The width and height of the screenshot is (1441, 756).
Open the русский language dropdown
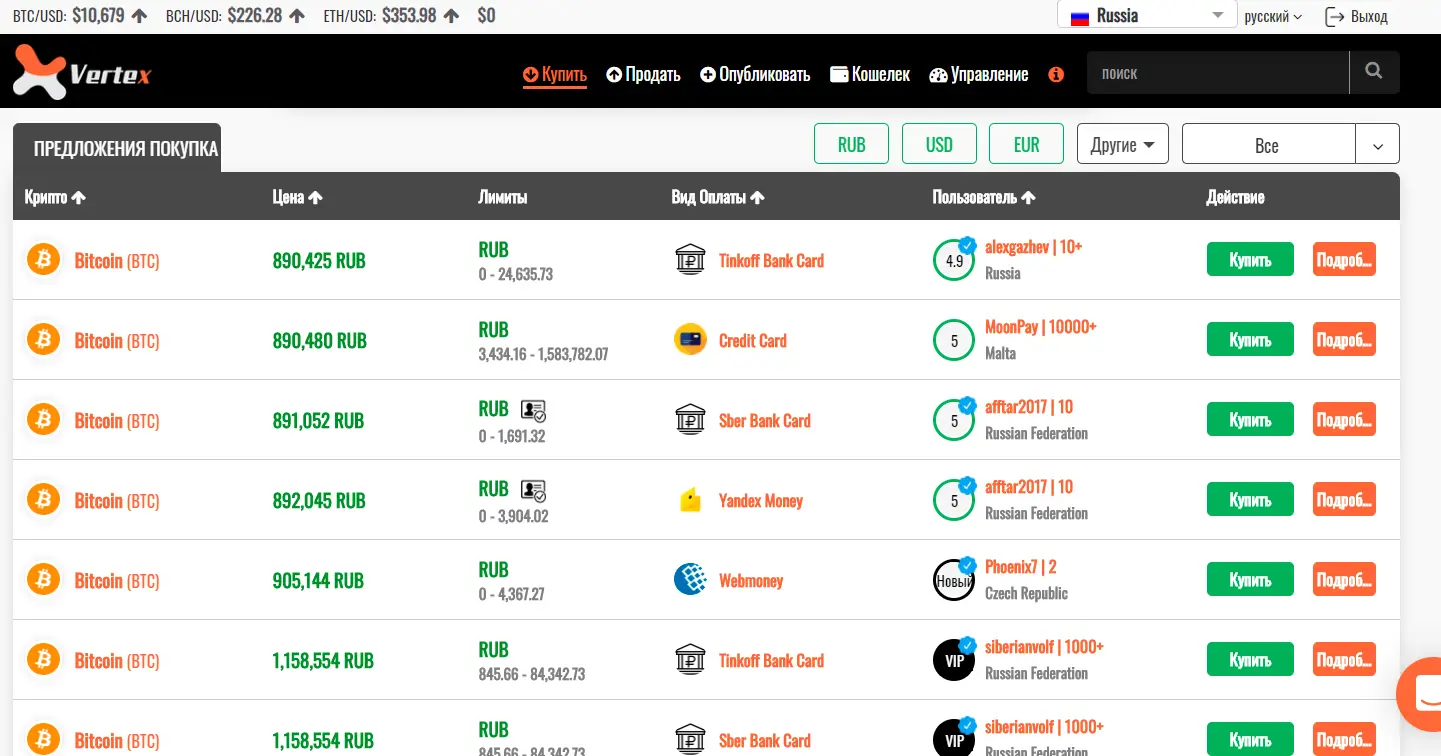[x=1273, y=16]
